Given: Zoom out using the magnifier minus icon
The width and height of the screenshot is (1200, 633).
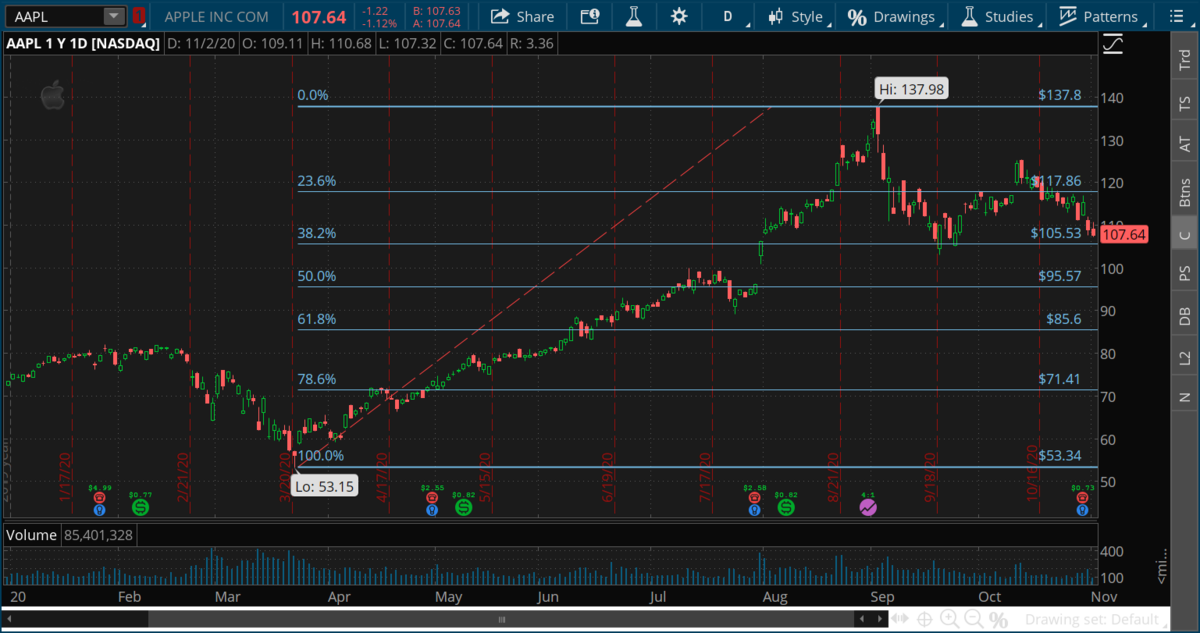Looking at the screenshot, I should [x=974, y=620].
